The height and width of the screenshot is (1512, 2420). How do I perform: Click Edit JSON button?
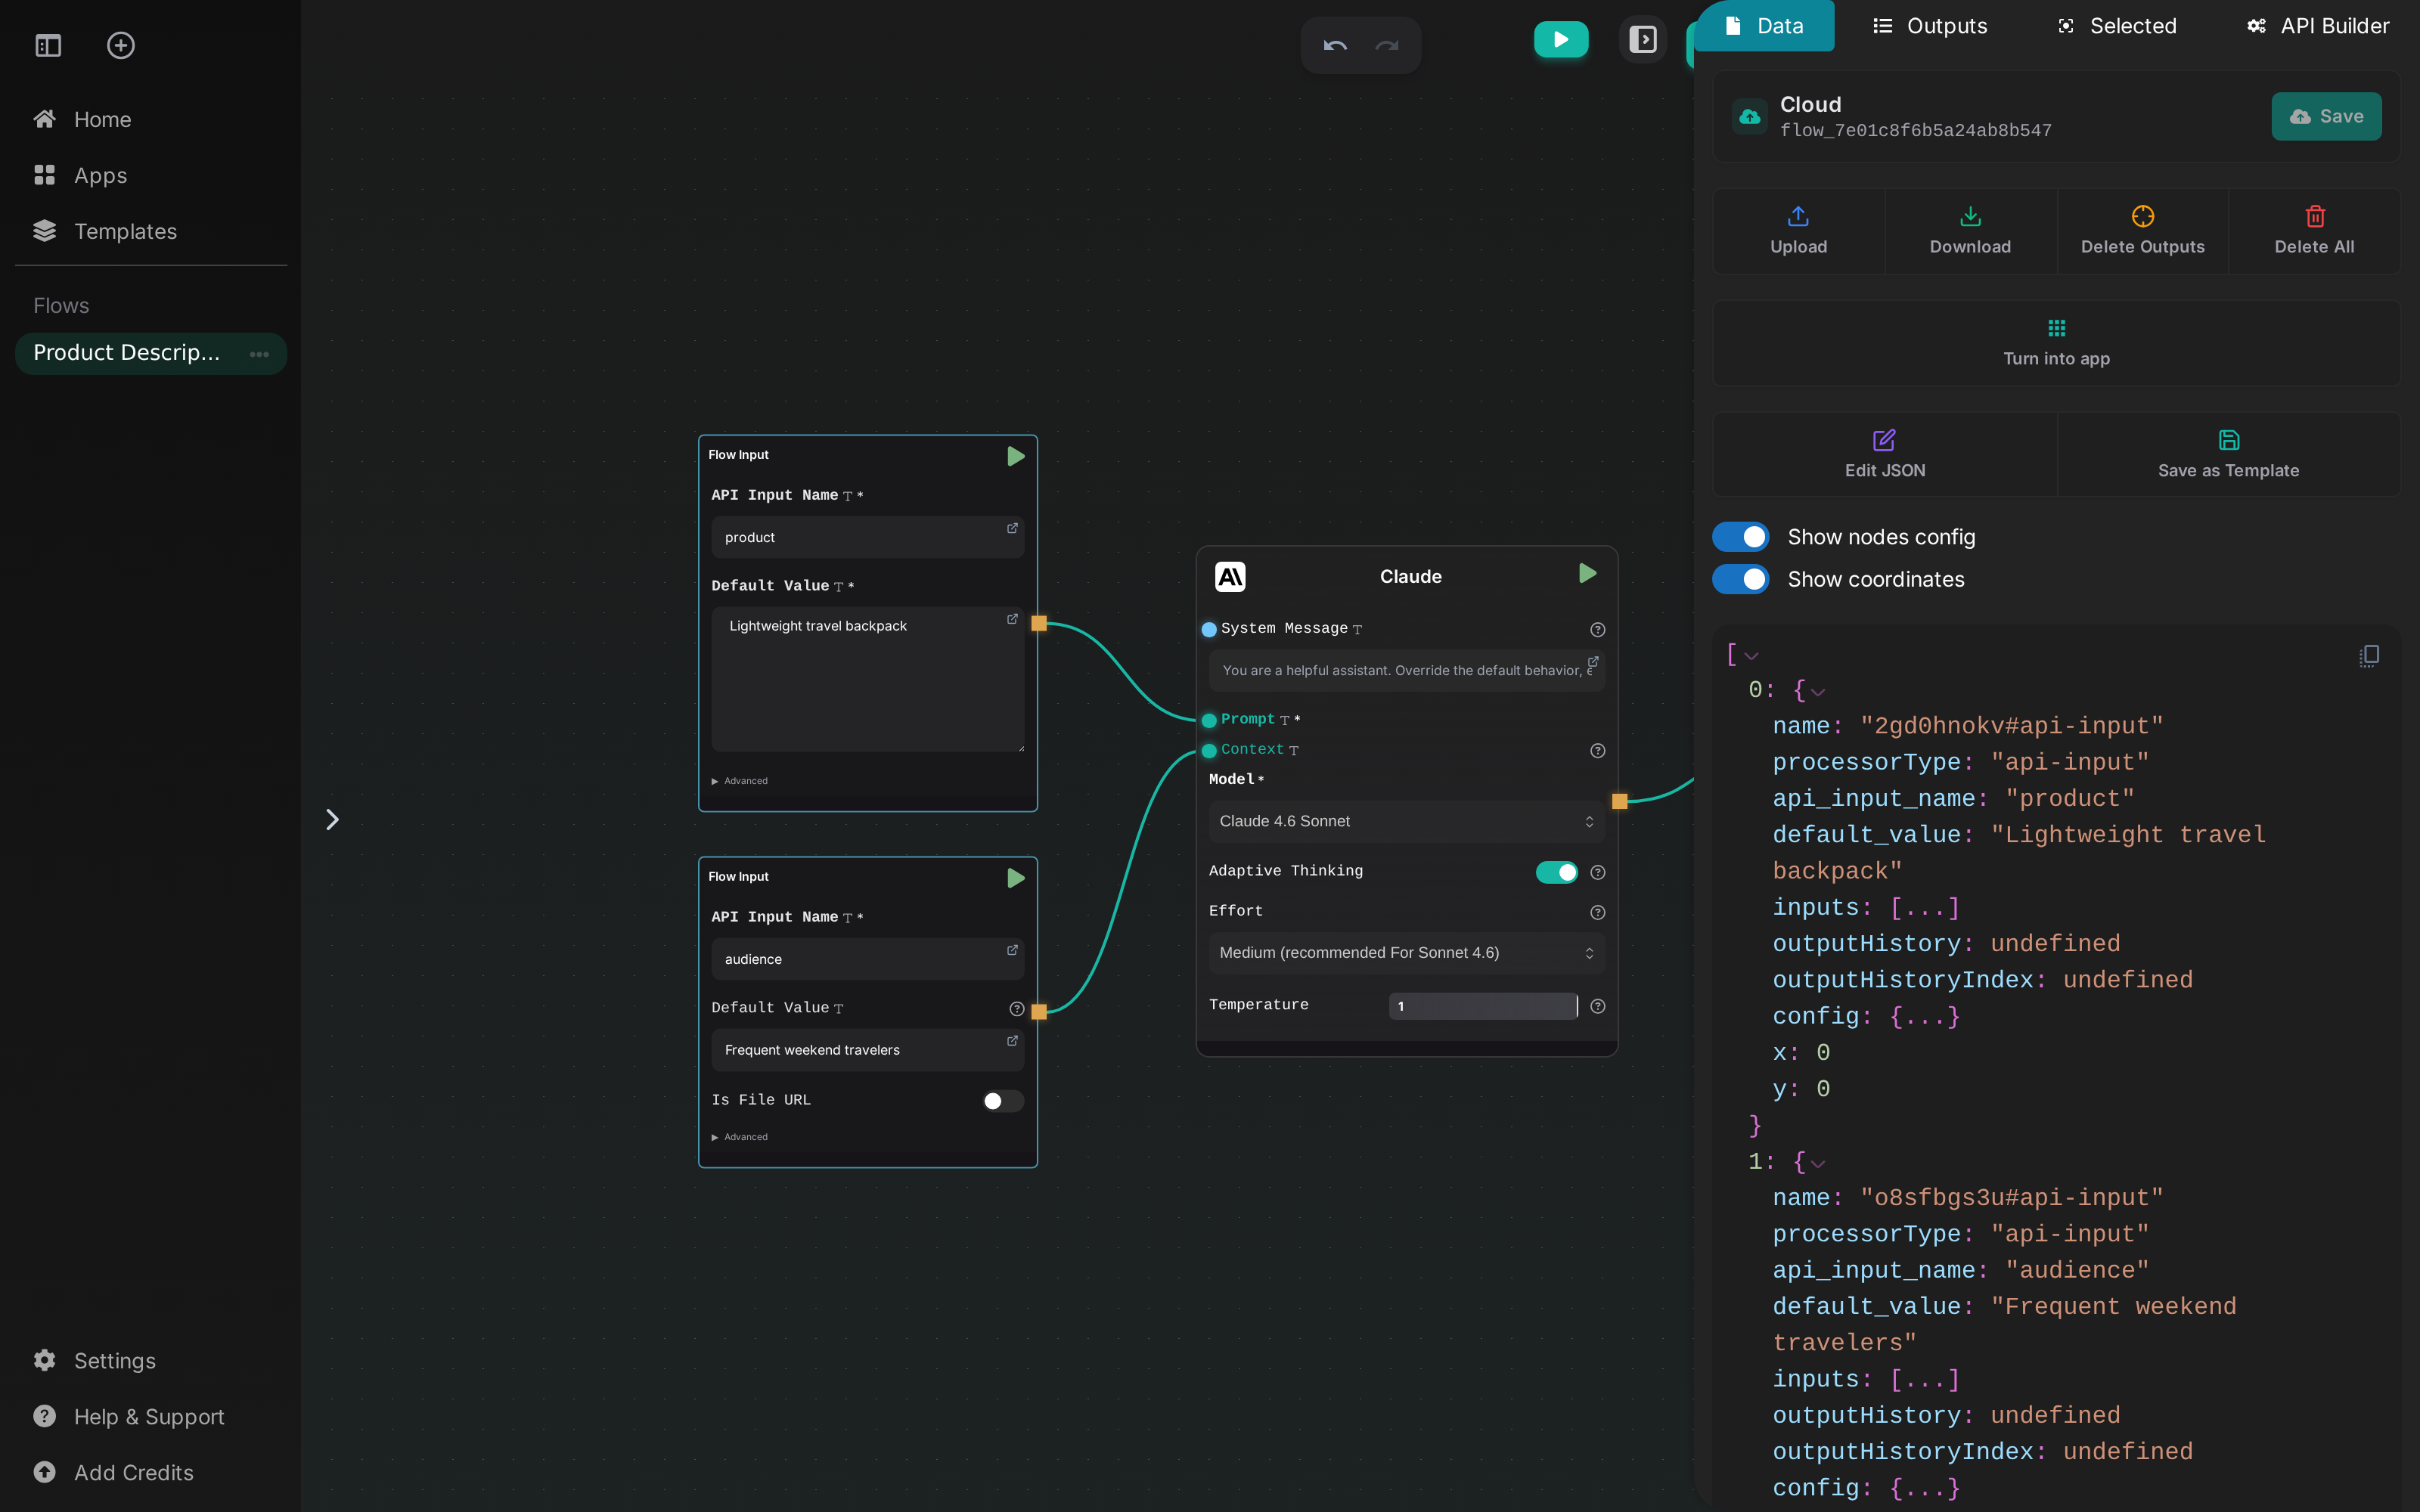(1884, 455)
